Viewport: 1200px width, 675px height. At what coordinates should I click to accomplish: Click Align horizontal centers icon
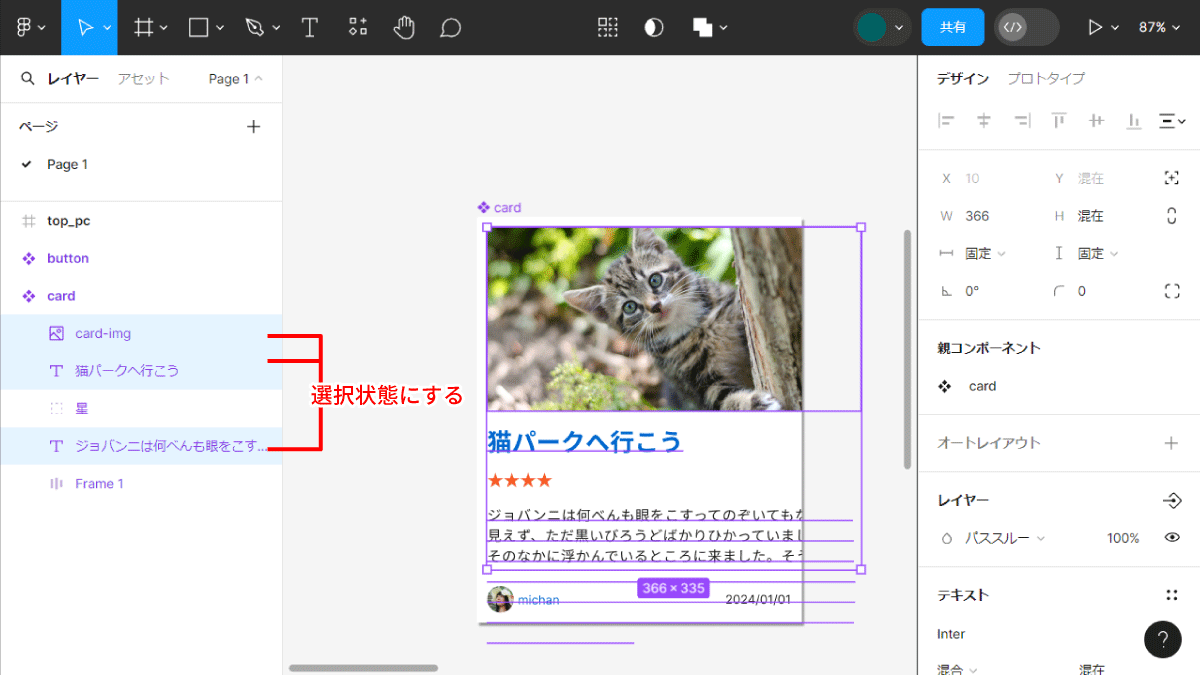(x=984, y=121)
